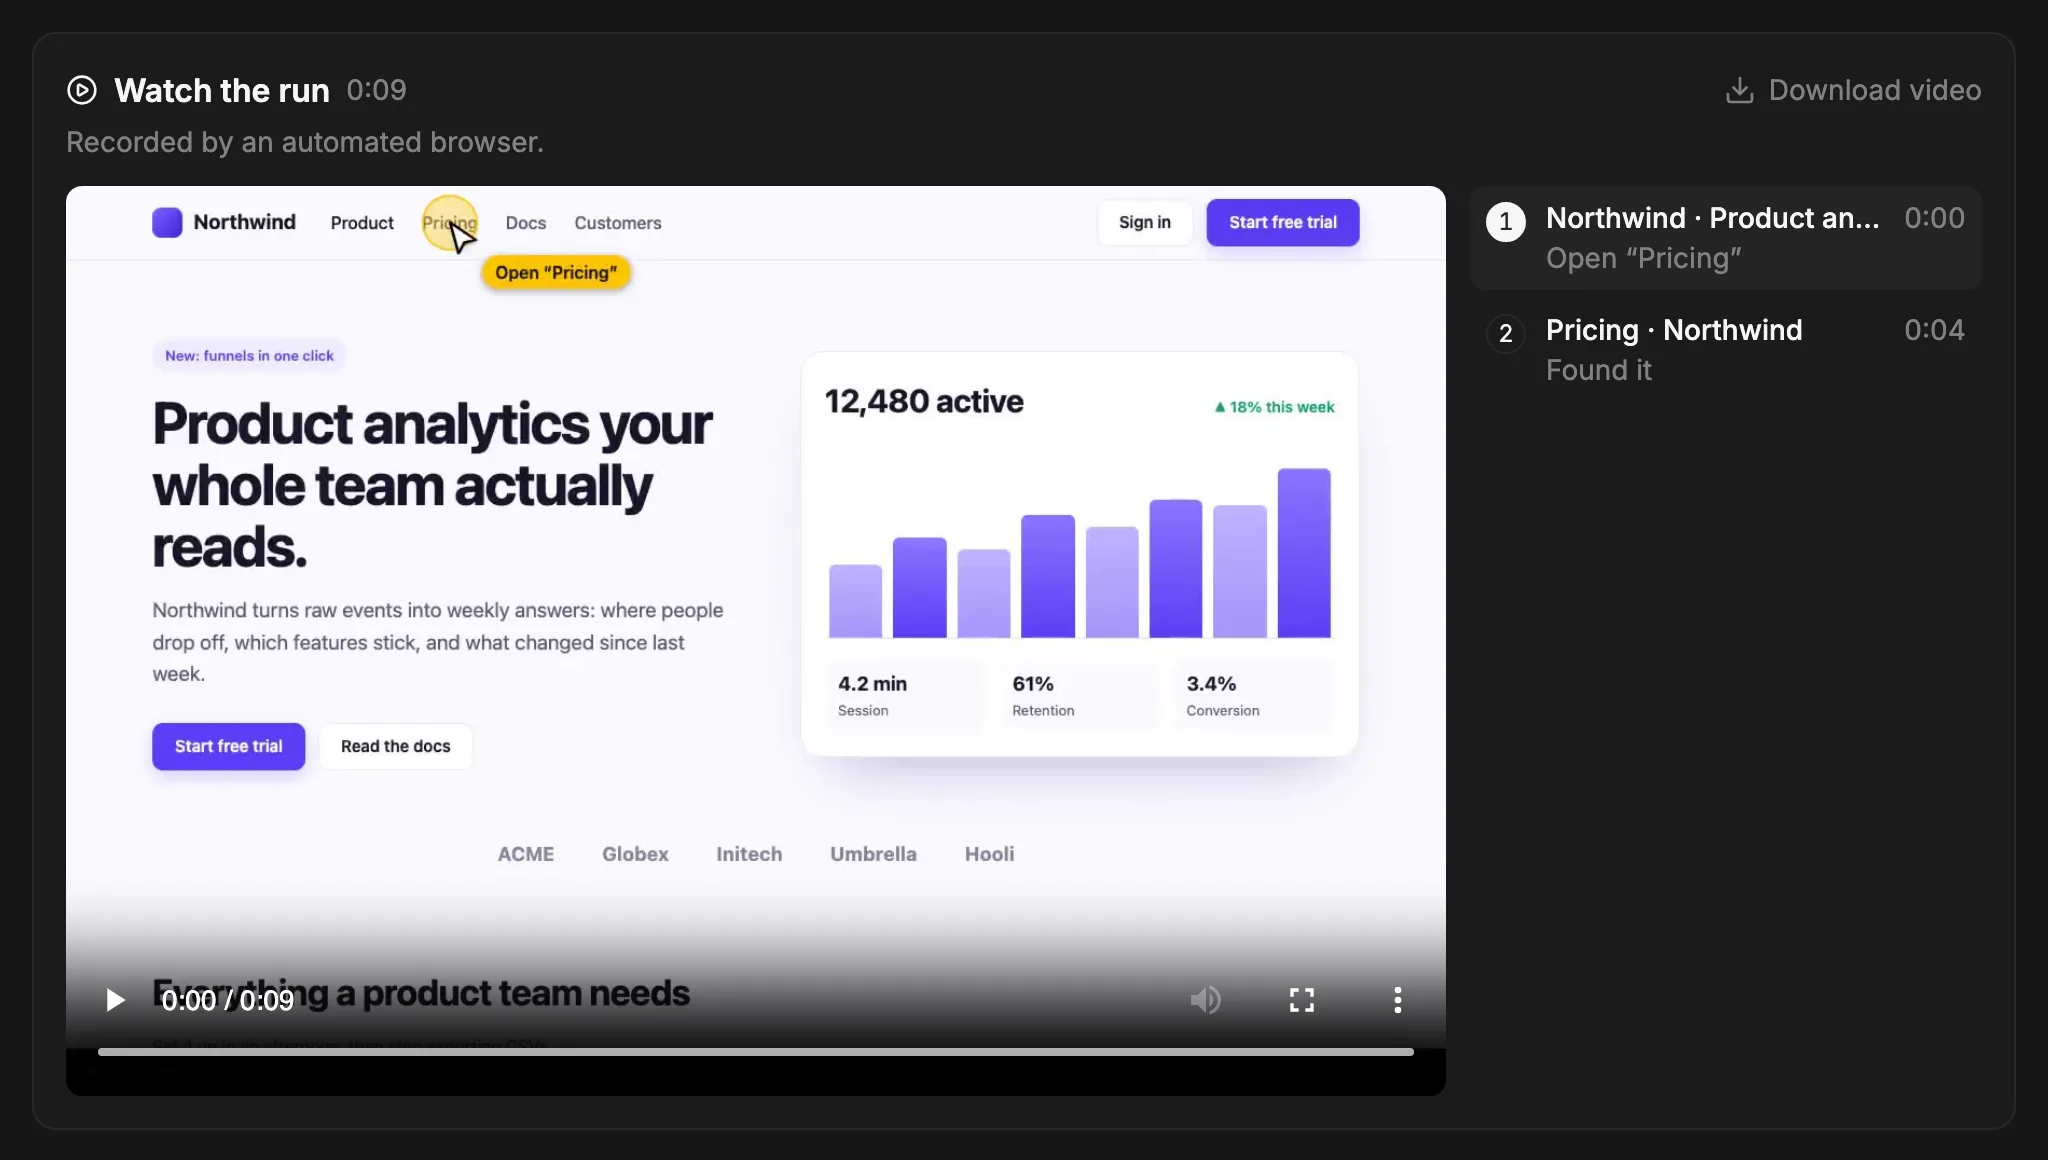Play the recorded run video
Viewport: 2048px width, 1160px height.
click(115, 1000)
